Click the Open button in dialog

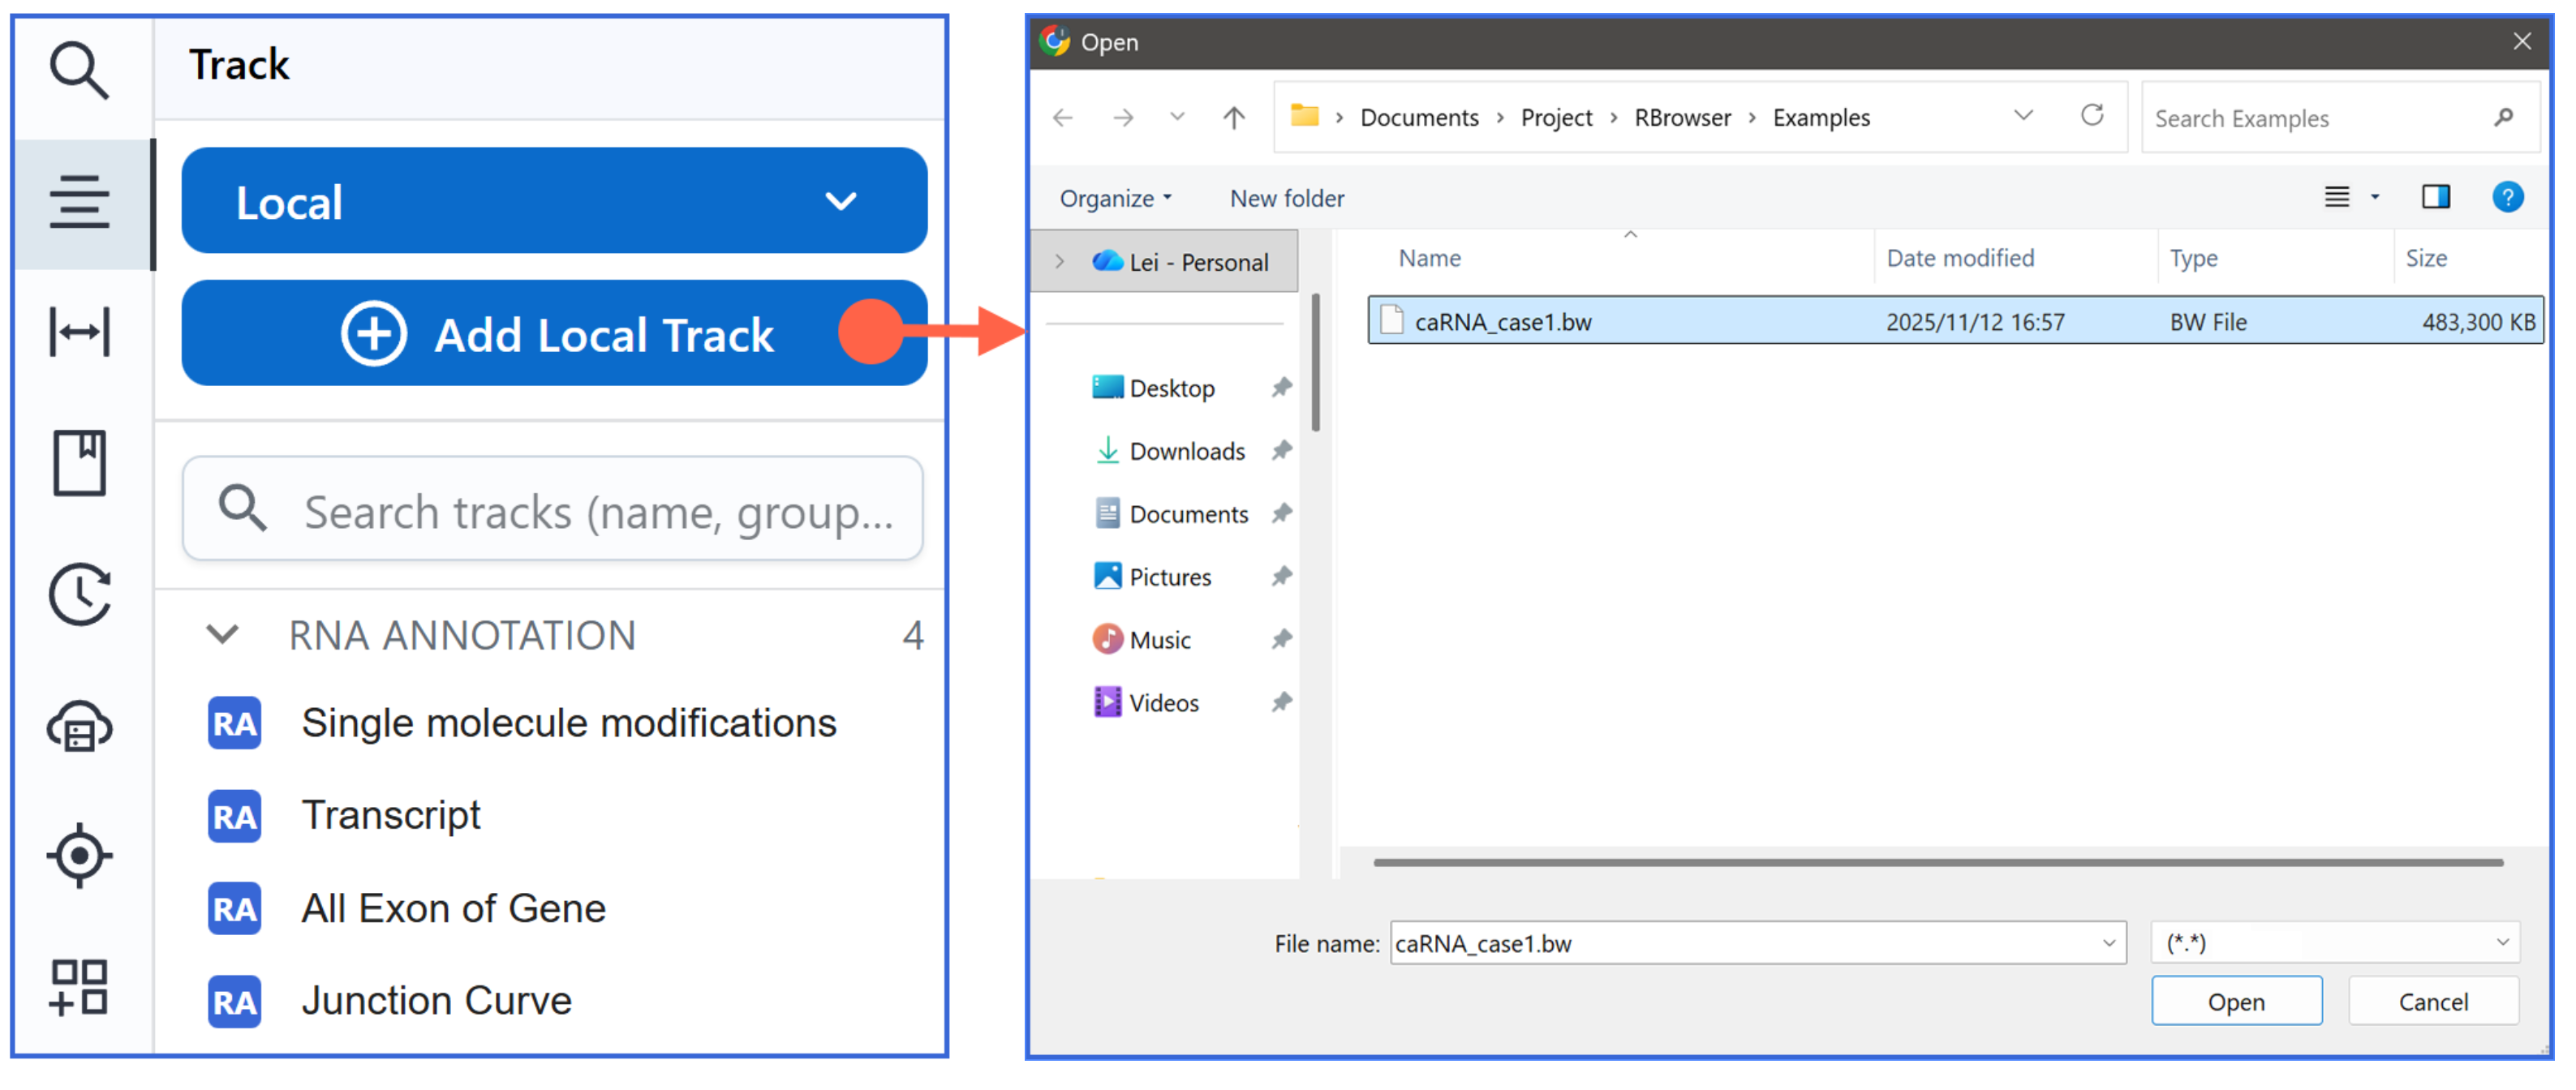(x=2235, y=1001)
